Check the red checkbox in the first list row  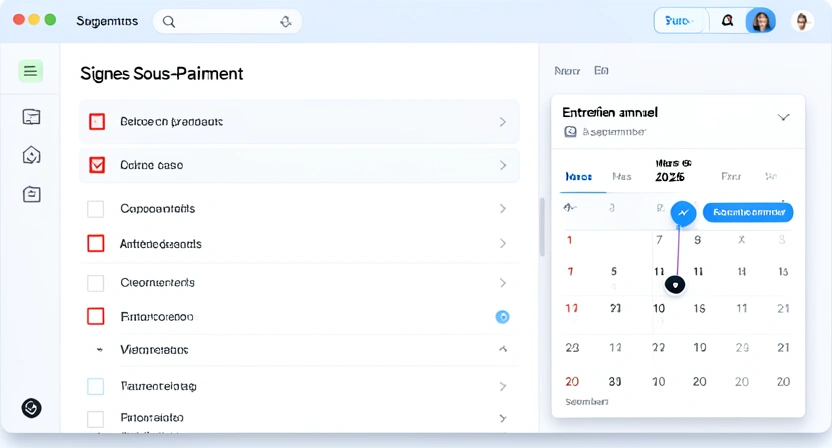pos(97,122)
